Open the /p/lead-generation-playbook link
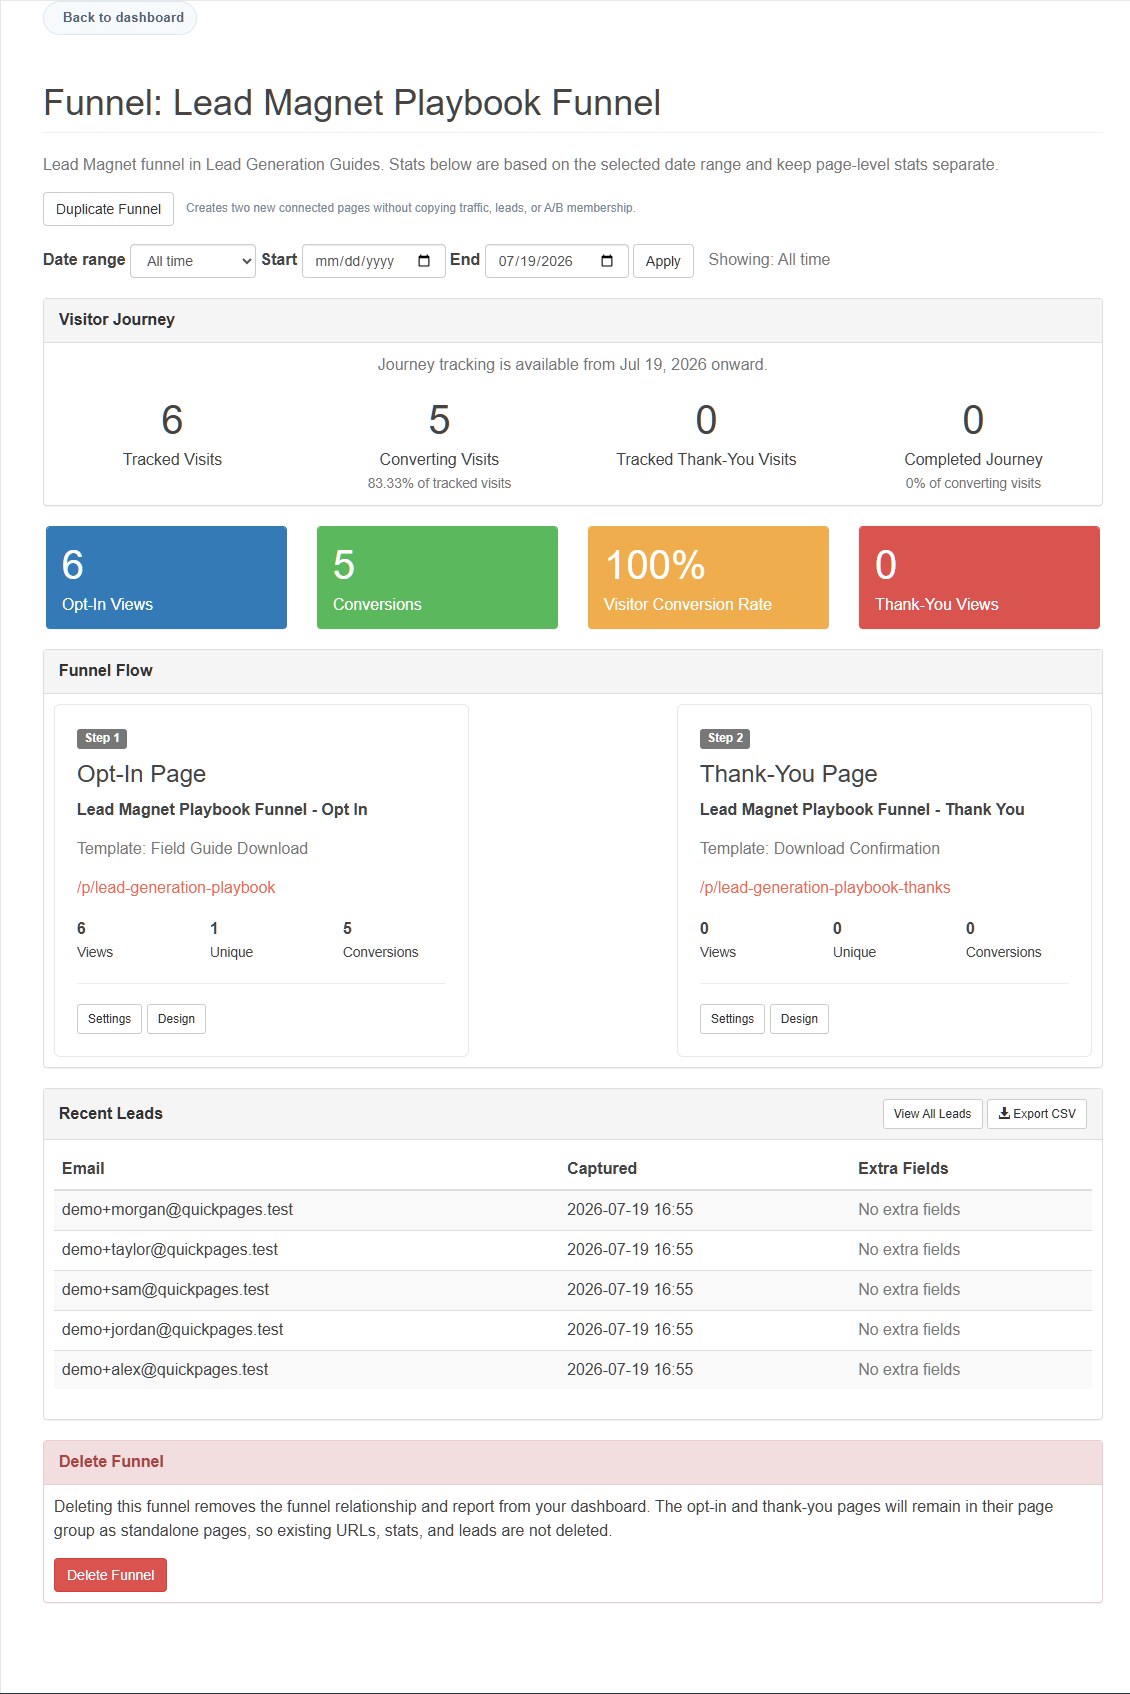This screenshot has width=1130, height=1694. [176, 887]
